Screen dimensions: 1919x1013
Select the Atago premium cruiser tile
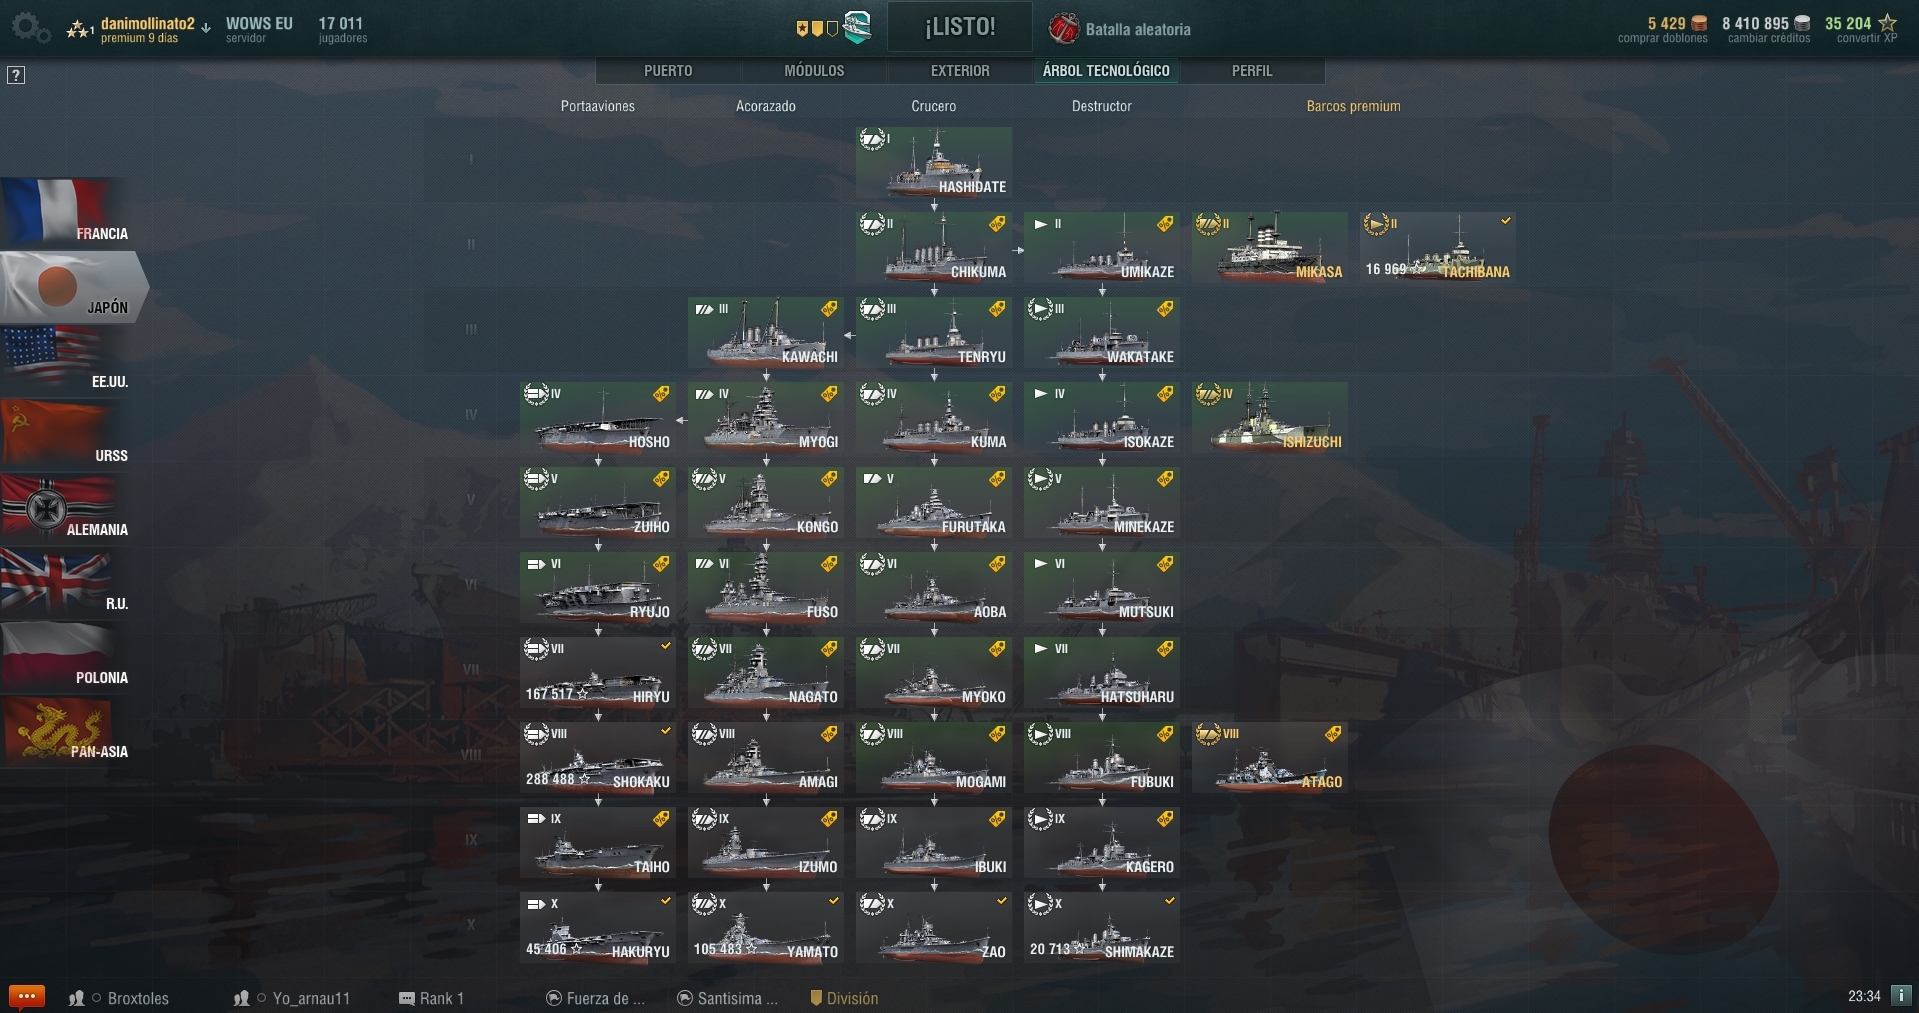(x=1270, y=757)
